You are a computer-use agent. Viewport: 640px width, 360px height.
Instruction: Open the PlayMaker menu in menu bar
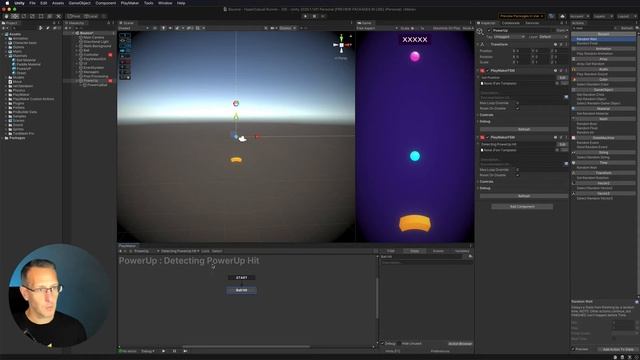pos(130,3)
